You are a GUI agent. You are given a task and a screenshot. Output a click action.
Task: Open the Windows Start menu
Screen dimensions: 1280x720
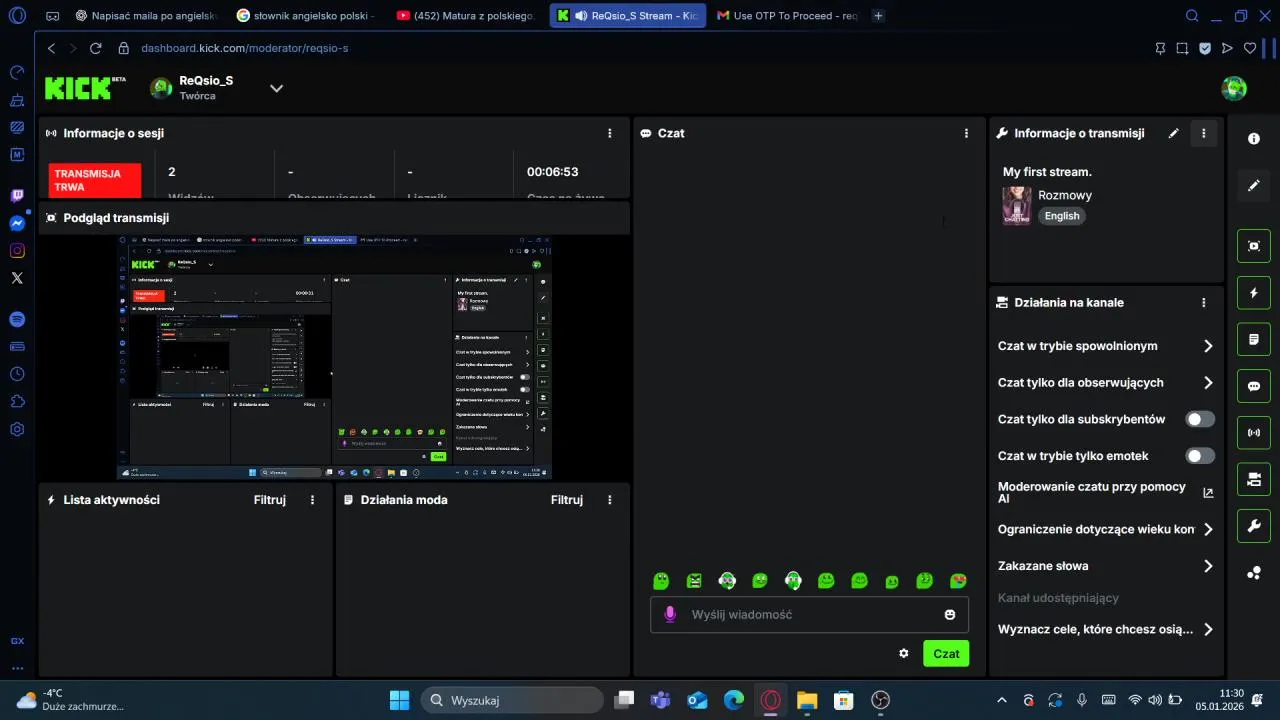click(x=399, y=700)
